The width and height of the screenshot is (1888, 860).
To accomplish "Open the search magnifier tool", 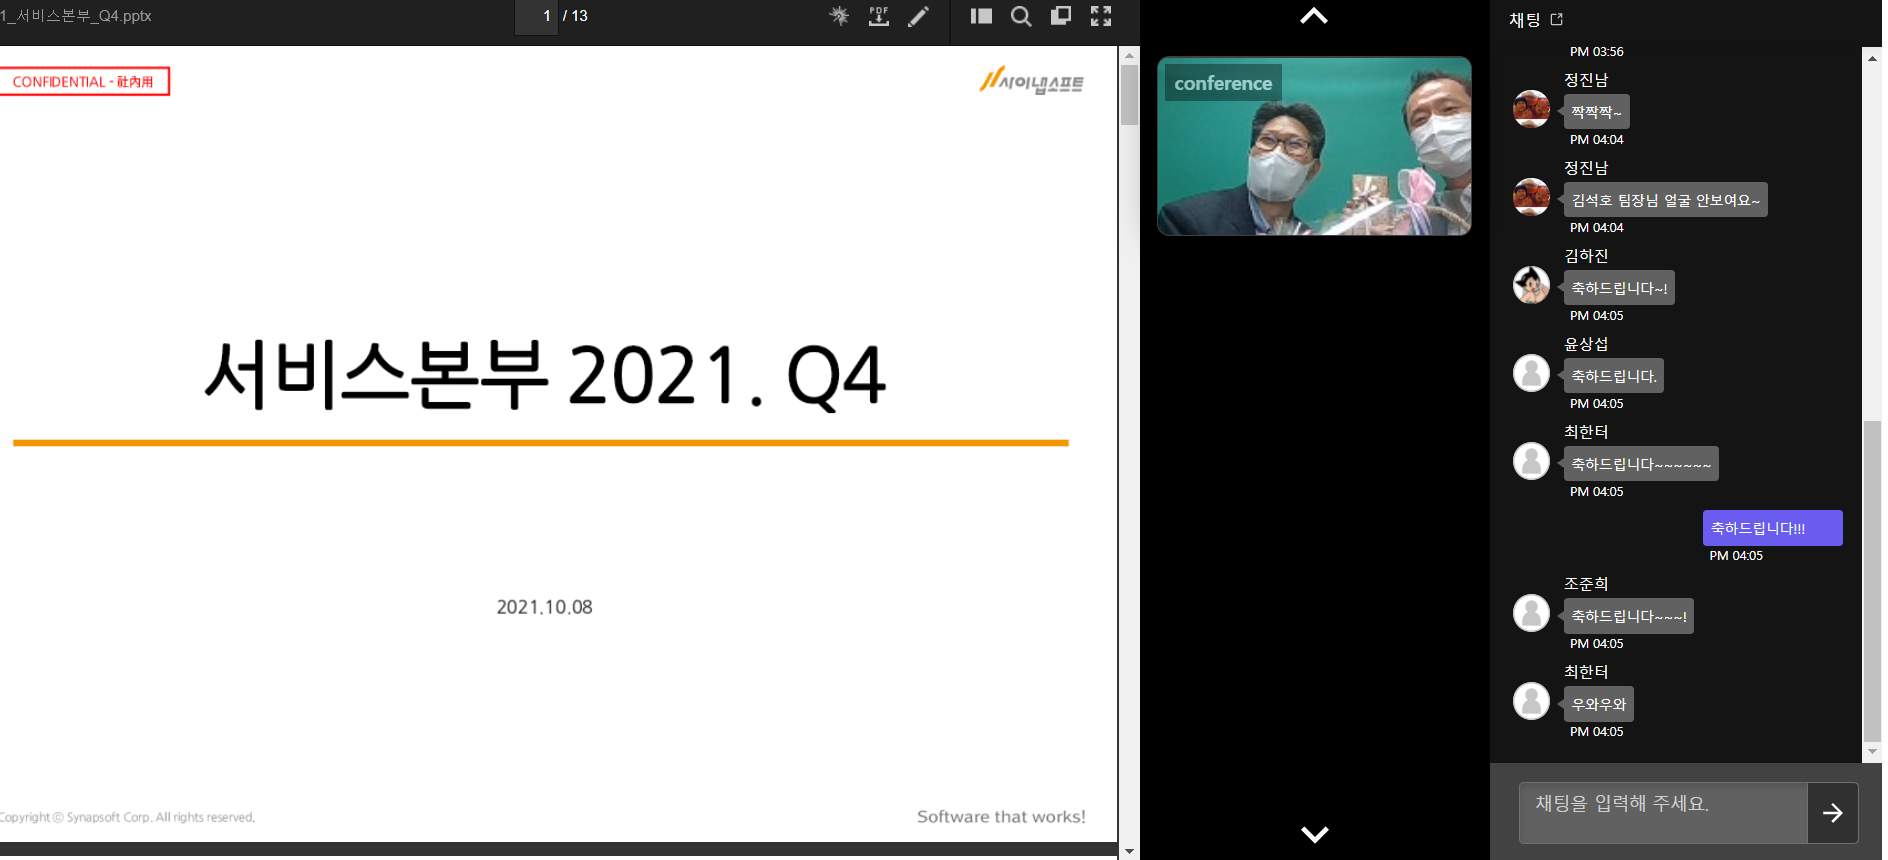I will 1021,16.
